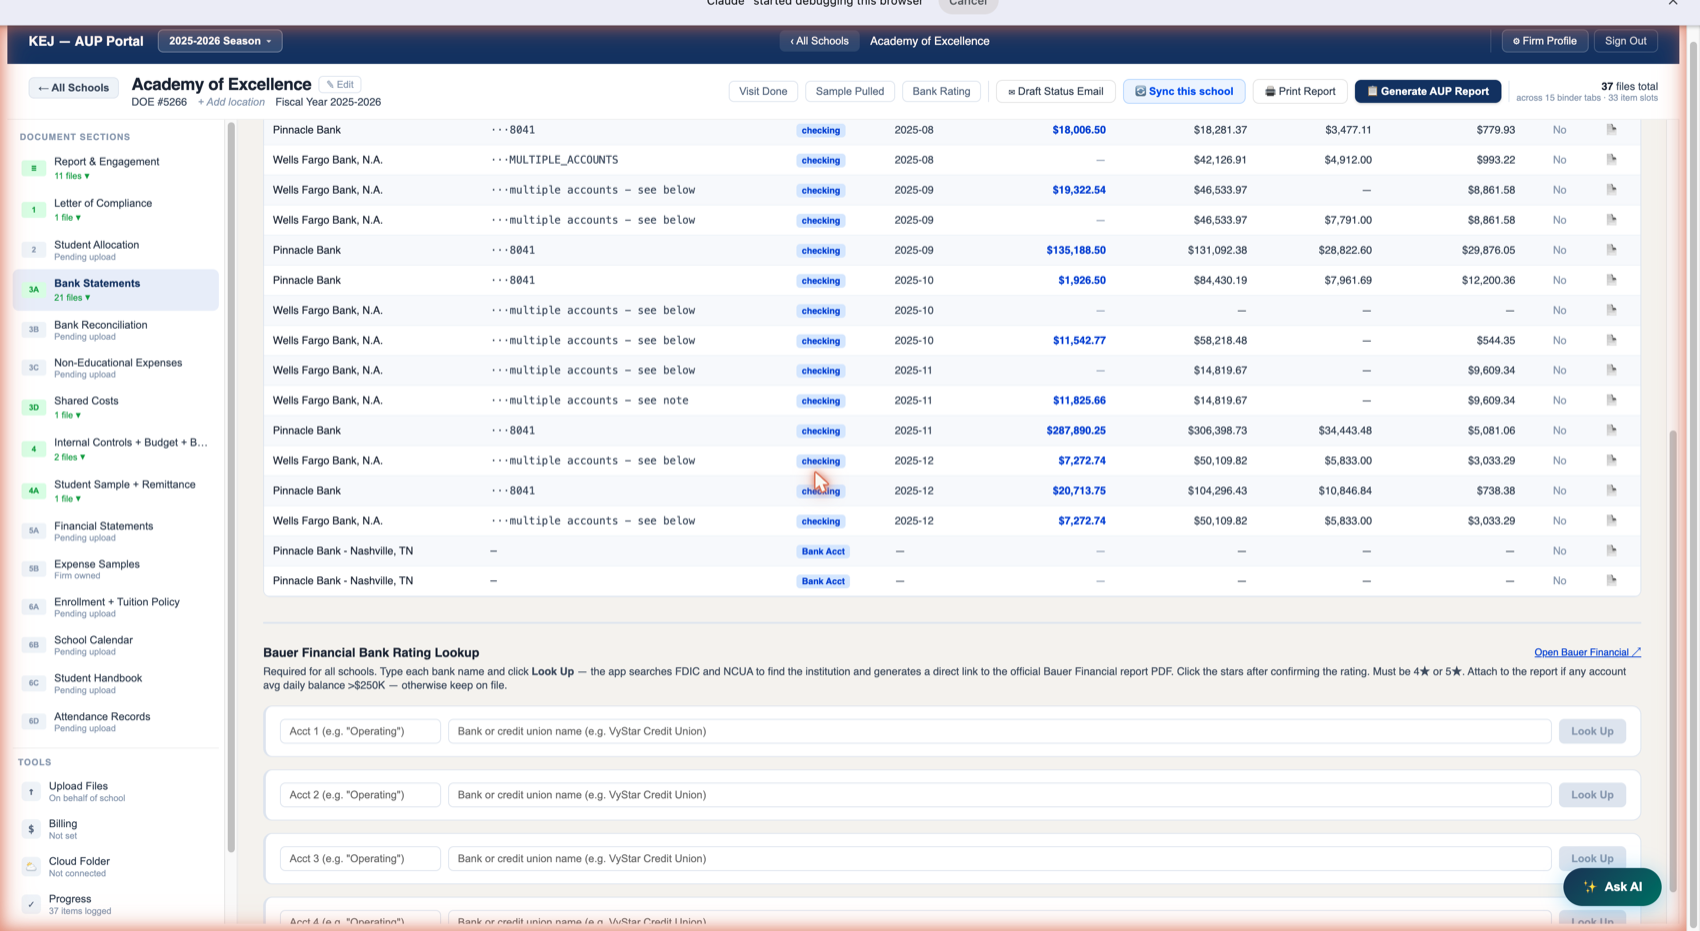
Task: Click the Draft Status Email button
Action: (1055, 91)
